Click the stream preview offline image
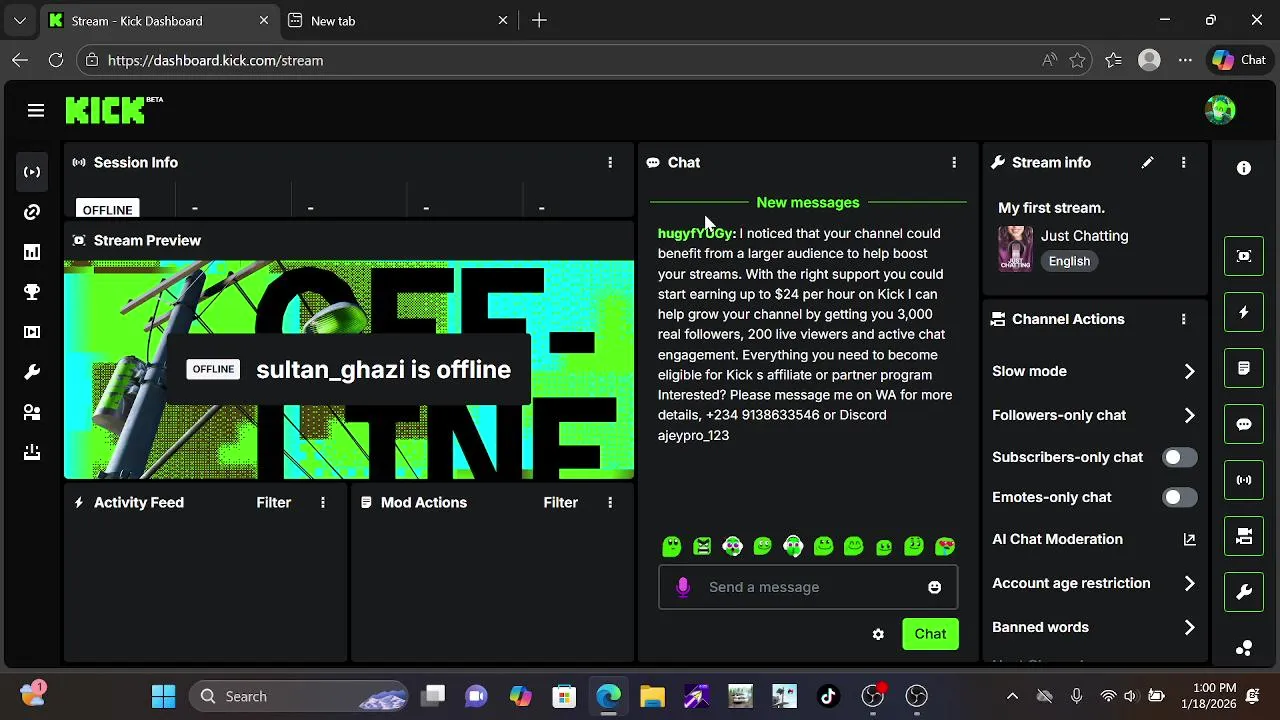This screenshot has width=1280, height=720. [x=349, y=370]
